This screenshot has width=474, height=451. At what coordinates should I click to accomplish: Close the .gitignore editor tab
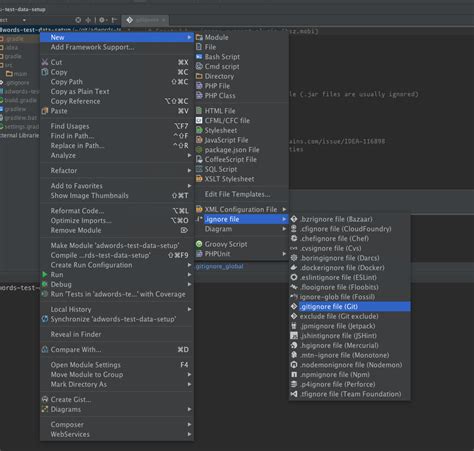point(164,20)
